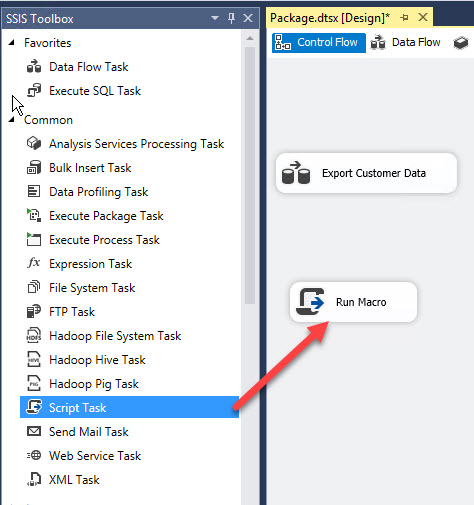Click the toolbox scrollbar up arrow
Image resolution: width=474 pixels, height=505 pixels.
coord(250,39)
